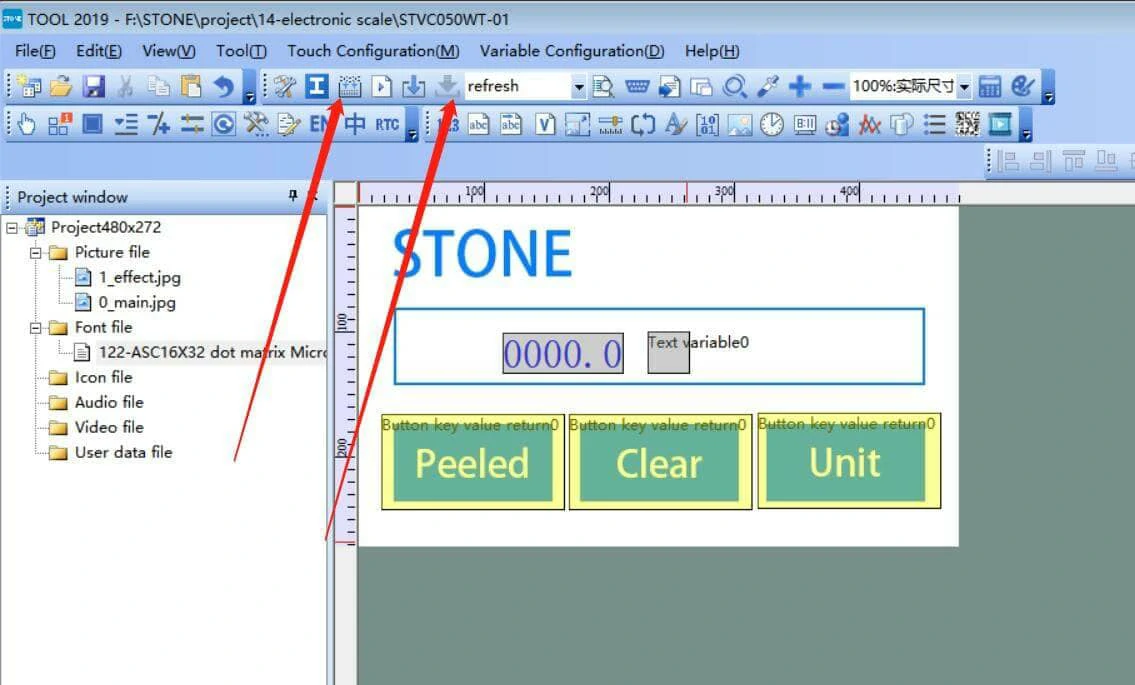Viewport: 1135px width, 685px height.
Task: Add a clock with the clock icon
Action: (x=772, y=125)
